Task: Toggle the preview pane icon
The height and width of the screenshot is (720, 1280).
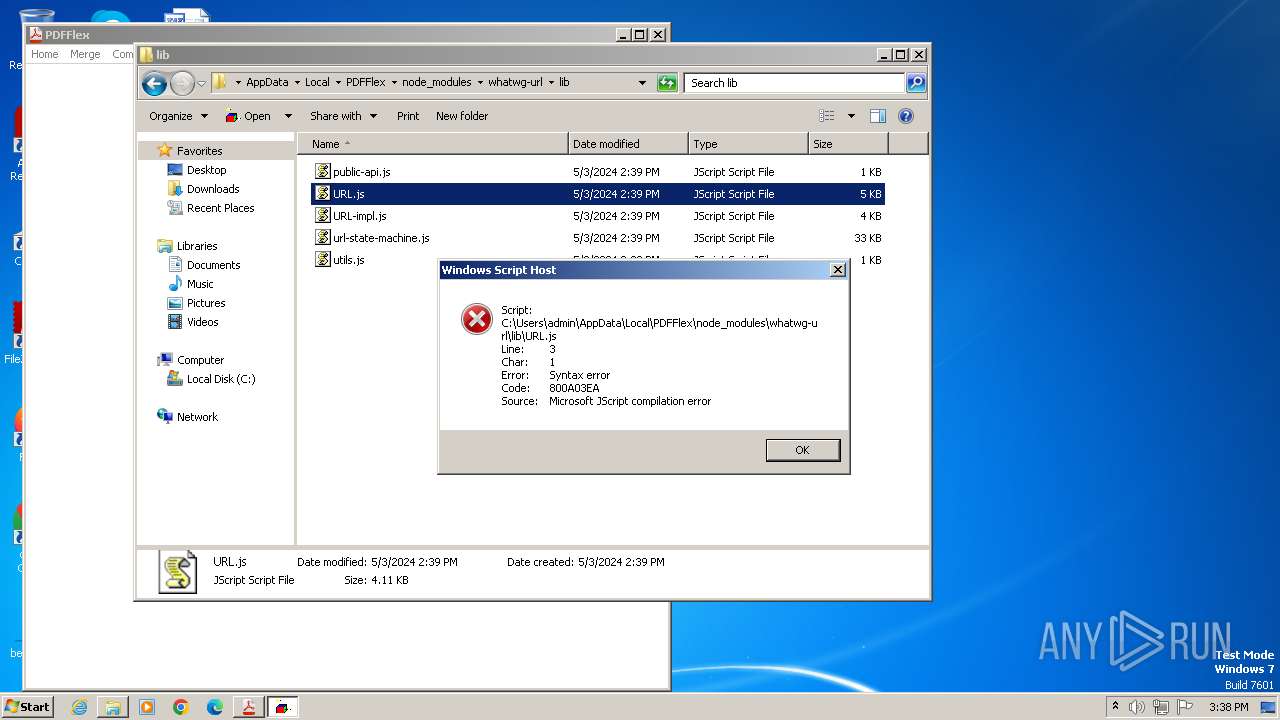Action: 878,116
